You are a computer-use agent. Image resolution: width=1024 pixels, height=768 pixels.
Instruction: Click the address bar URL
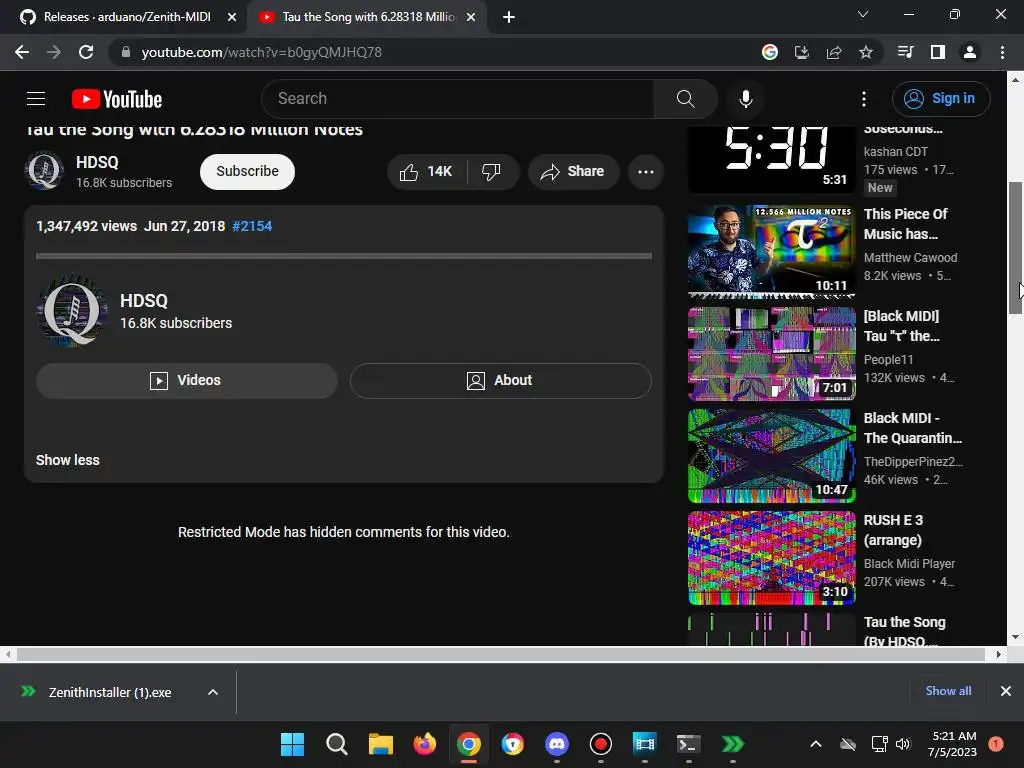click(261, 52)
